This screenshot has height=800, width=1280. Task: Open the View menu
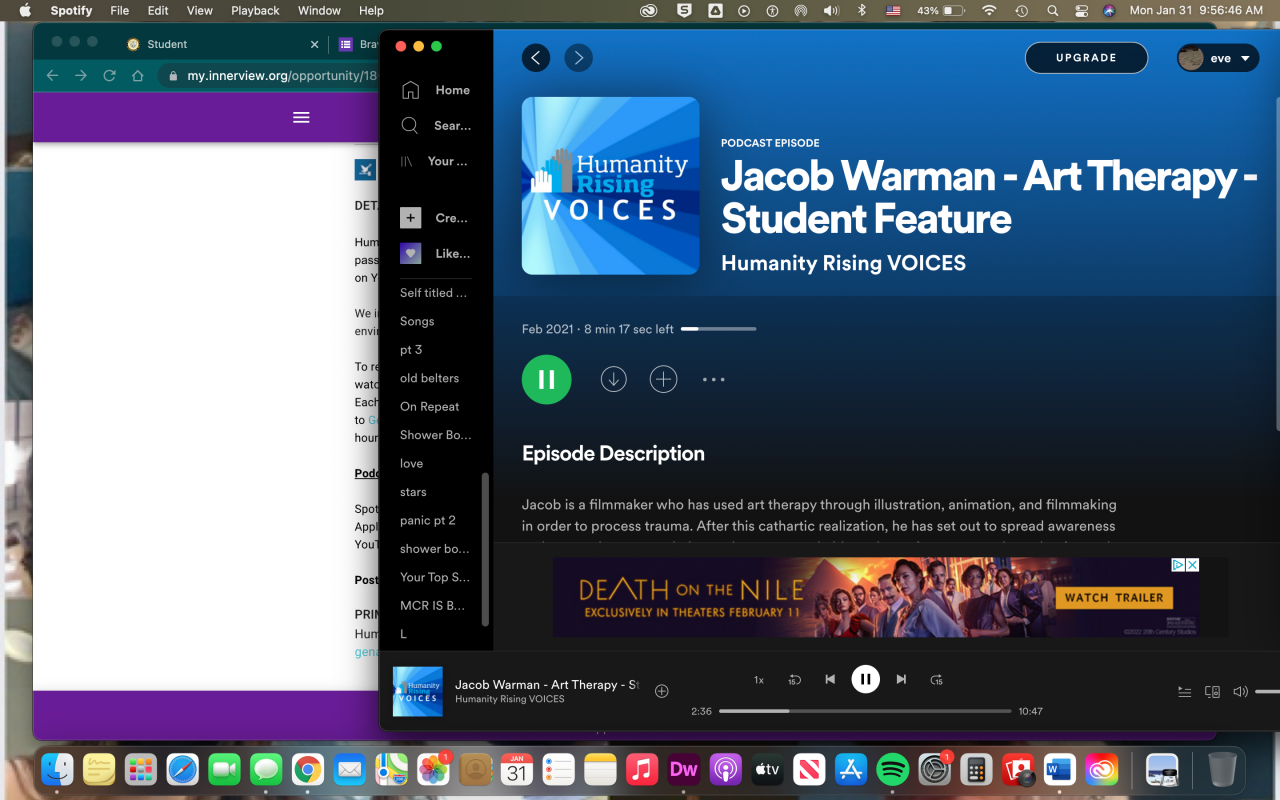click(200, 11)
